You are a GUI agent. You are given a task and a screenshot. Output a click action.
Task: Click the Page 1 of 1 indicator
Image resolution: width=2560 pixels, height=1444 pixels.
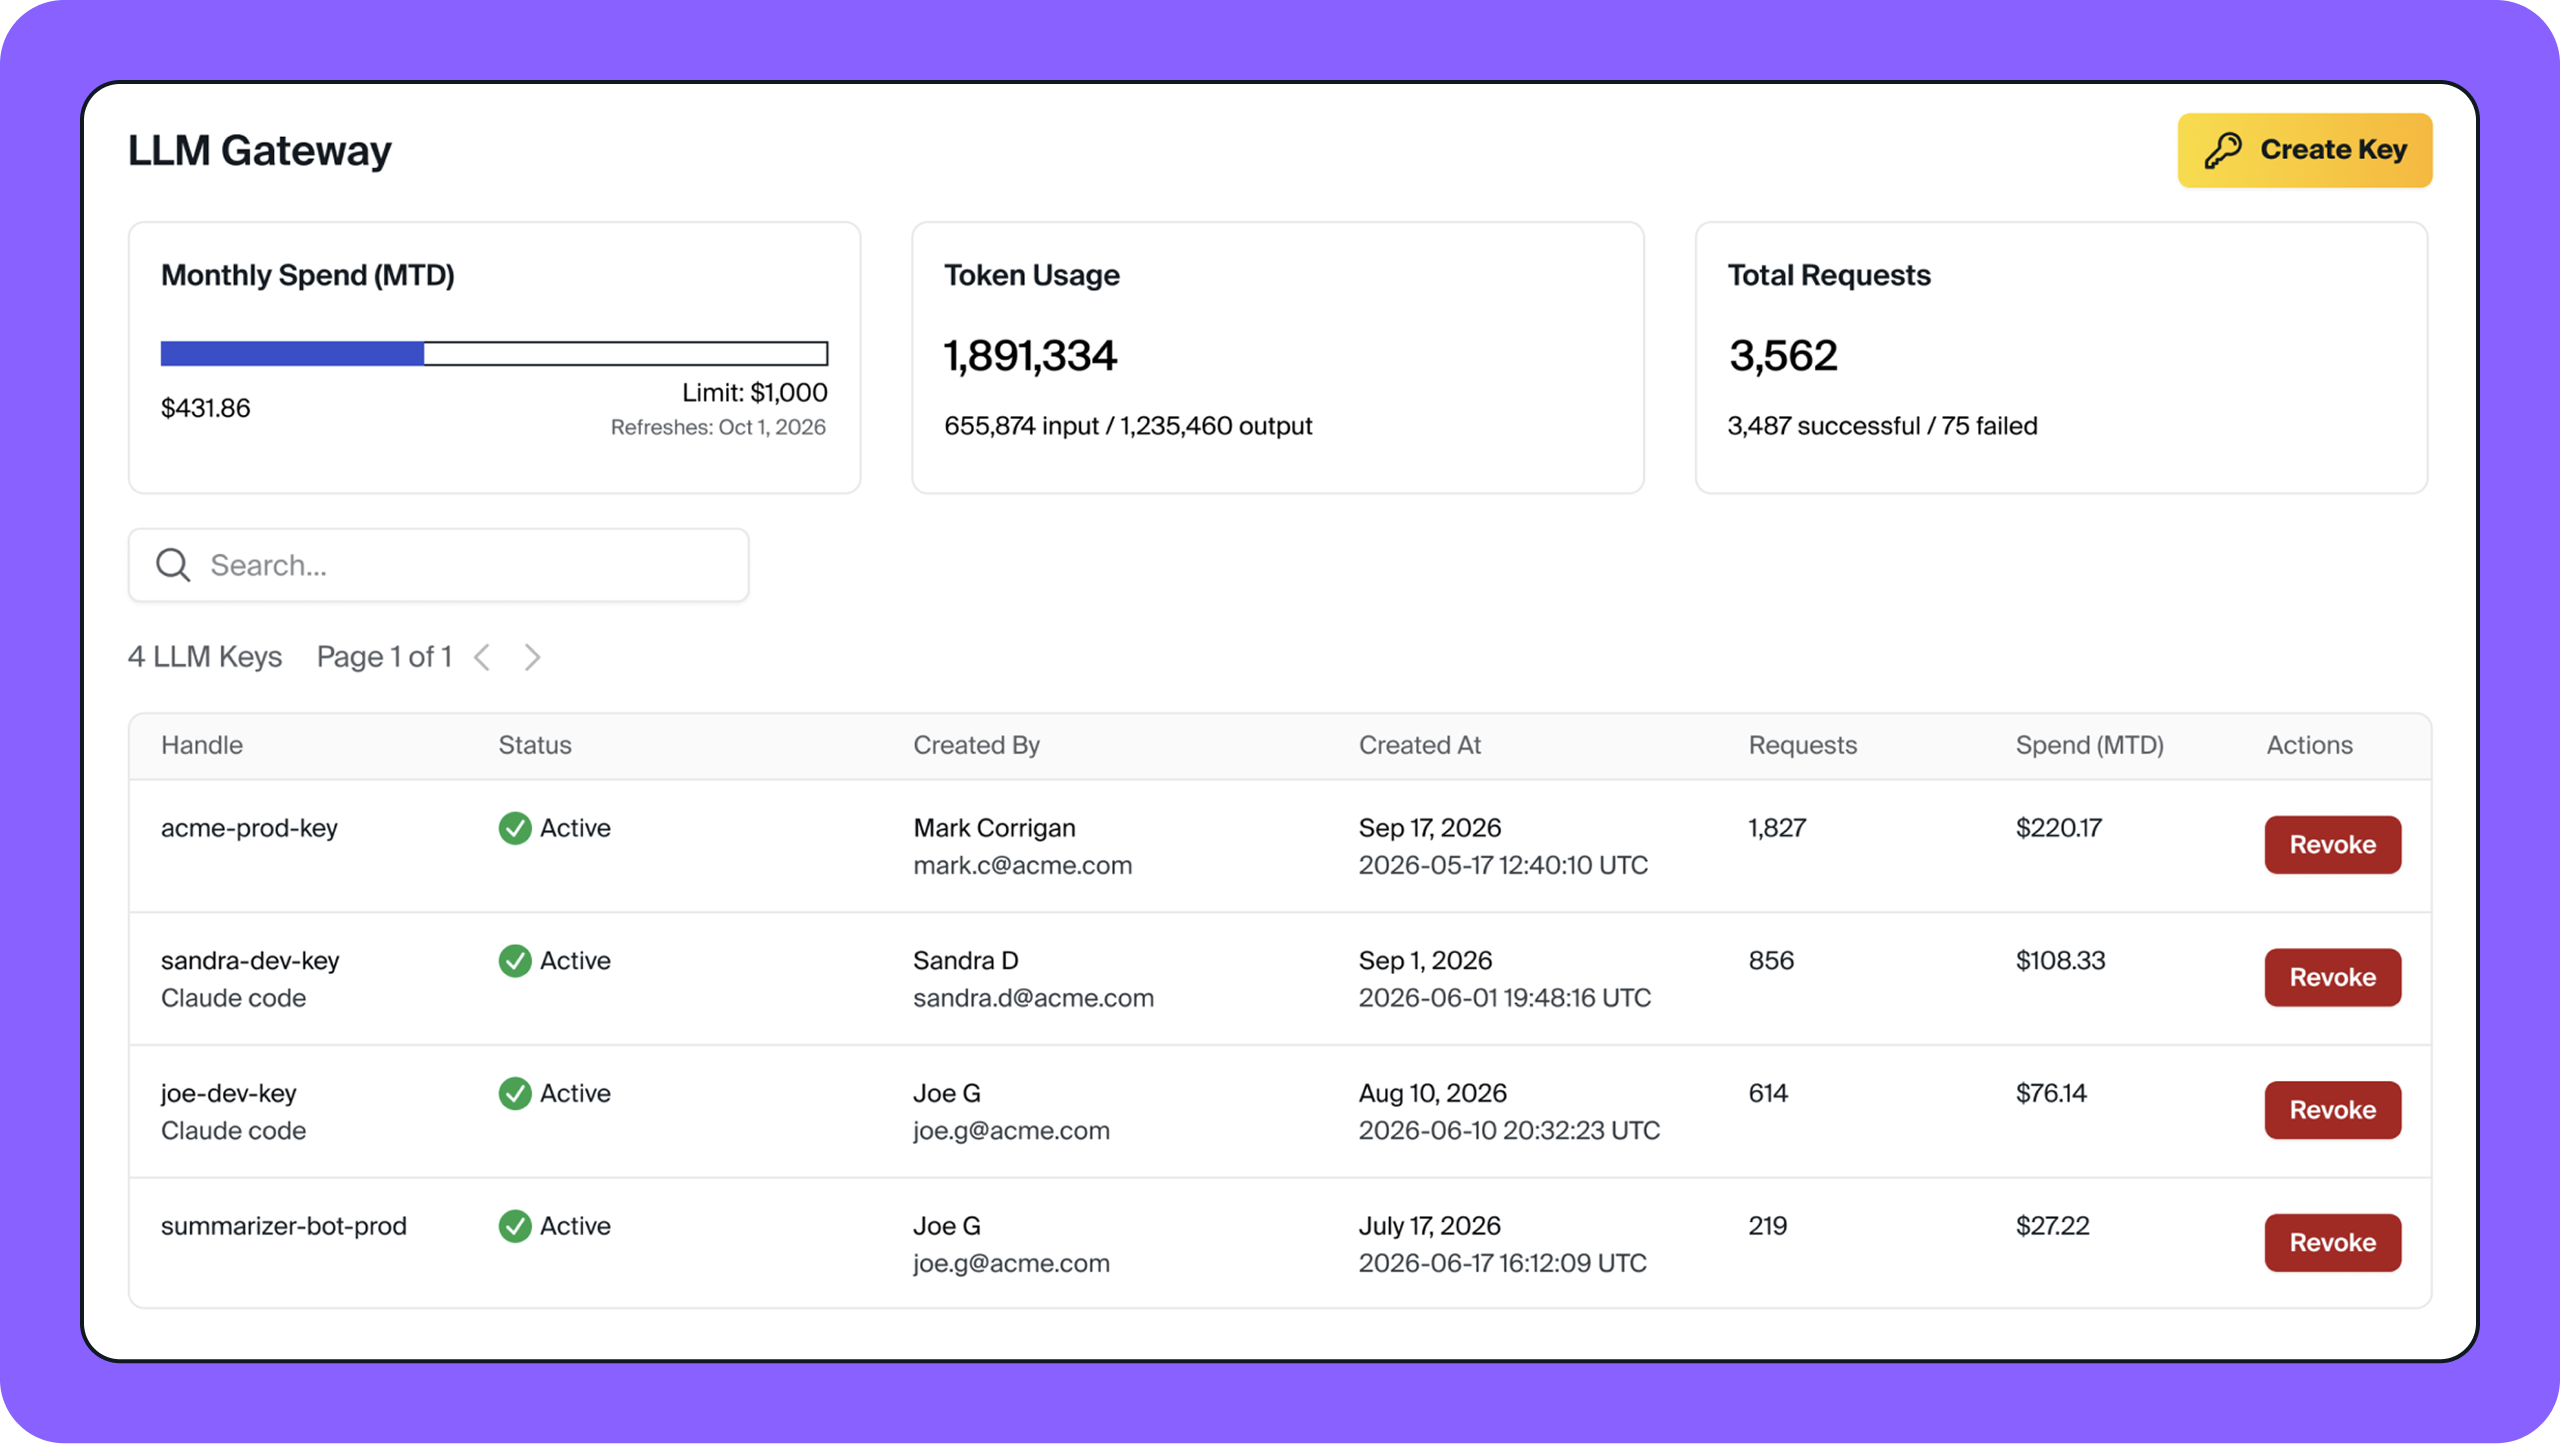tap(384, 657)
